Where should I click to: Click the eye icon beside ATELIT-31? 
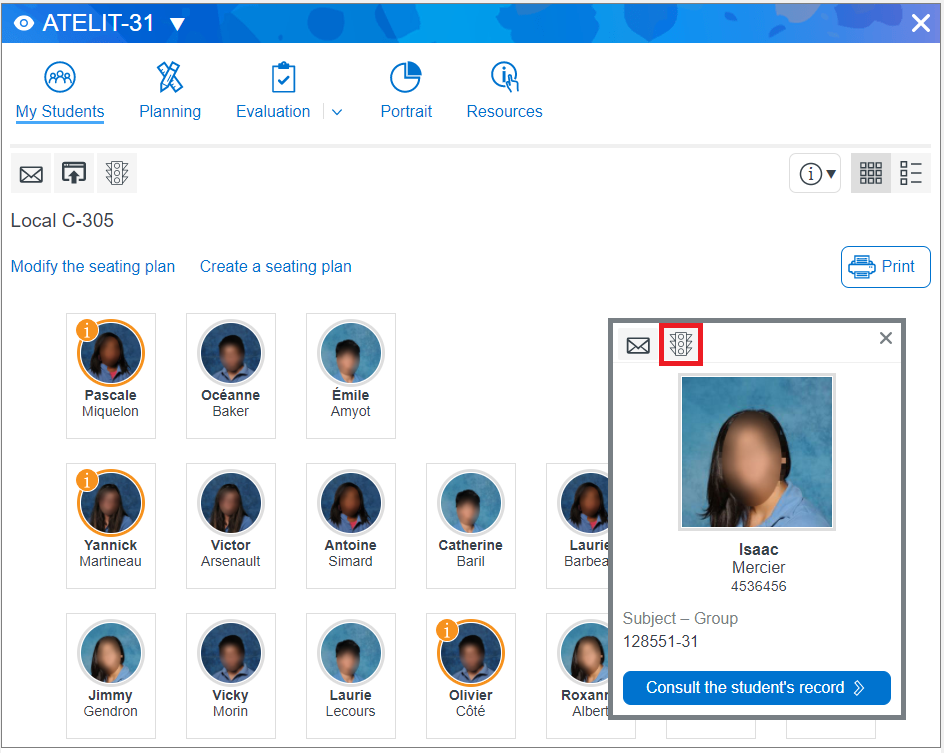tap(23, 22)
